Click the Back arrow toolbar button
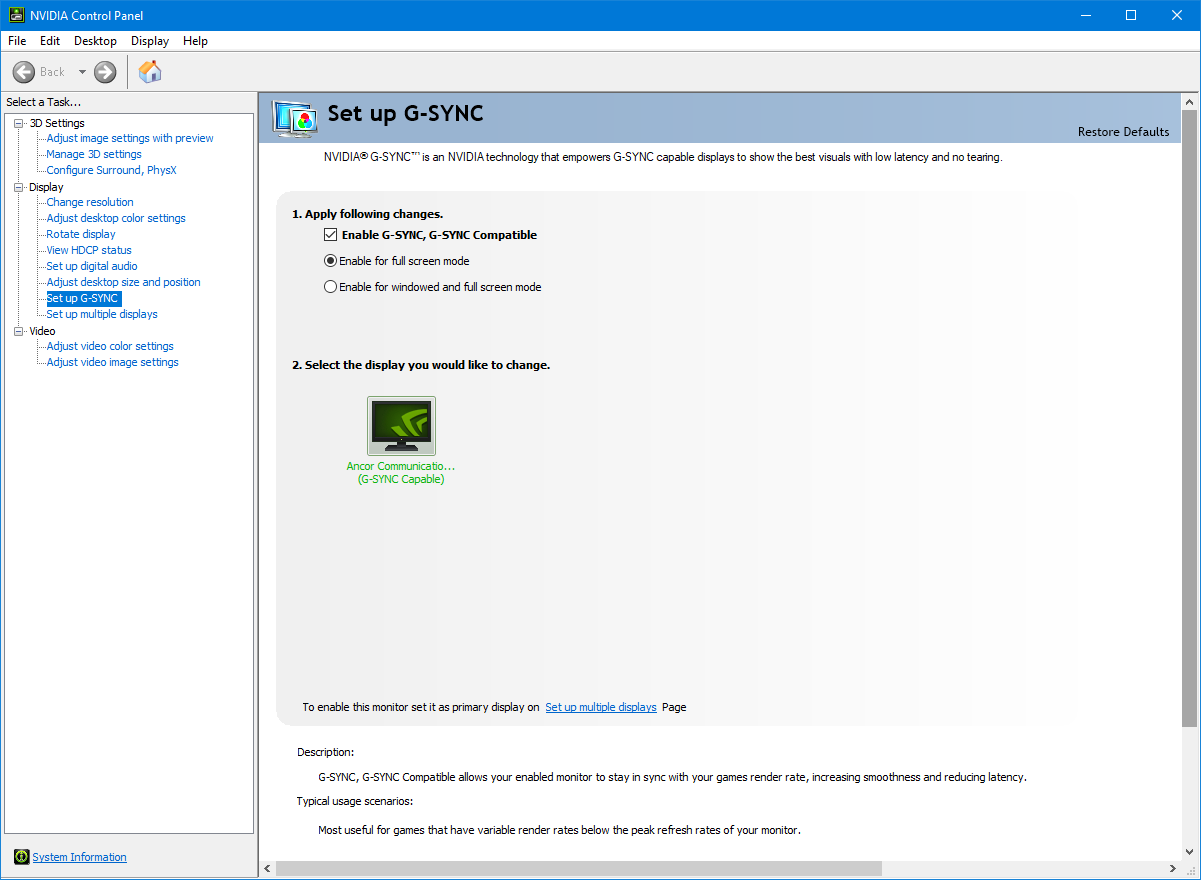This screenshot has height=880, width=1201. [24, 72]
